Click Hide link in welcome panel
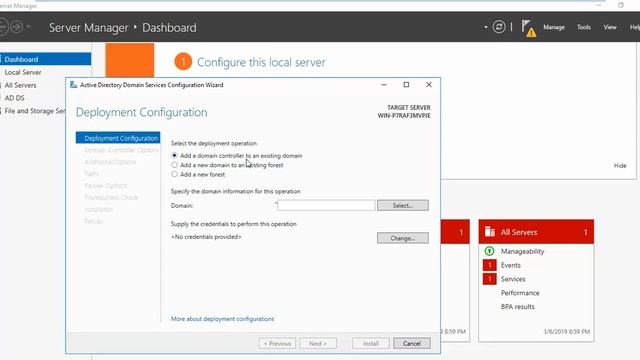Viewport: 640px width, 360px height. pyautogui.click(x=620, y=165)
